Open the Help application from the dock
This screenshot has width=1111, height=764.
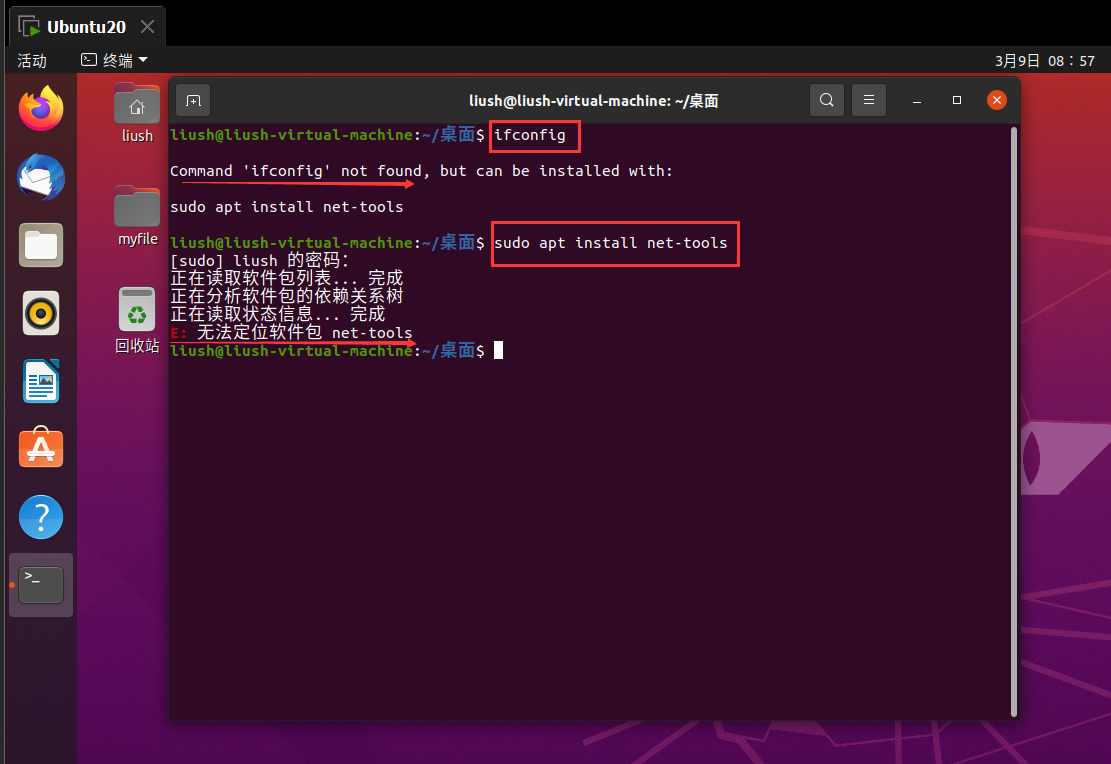coord(40,517)
